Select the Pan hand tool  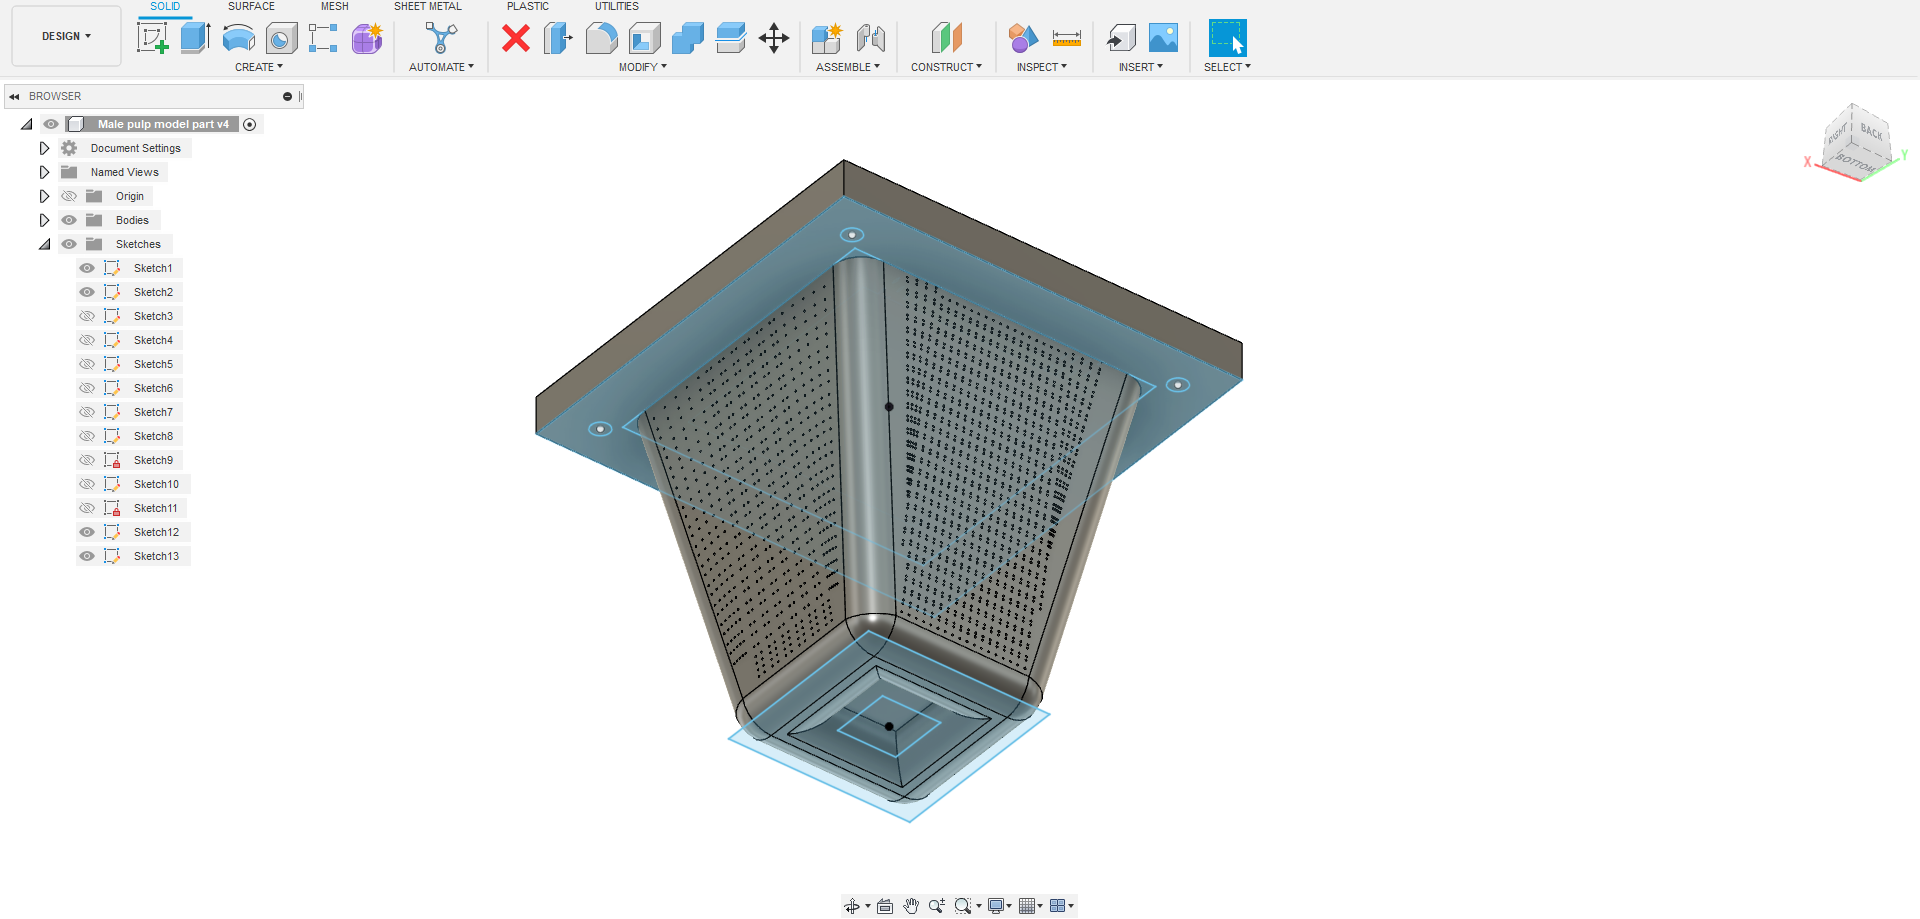point(911,906)
